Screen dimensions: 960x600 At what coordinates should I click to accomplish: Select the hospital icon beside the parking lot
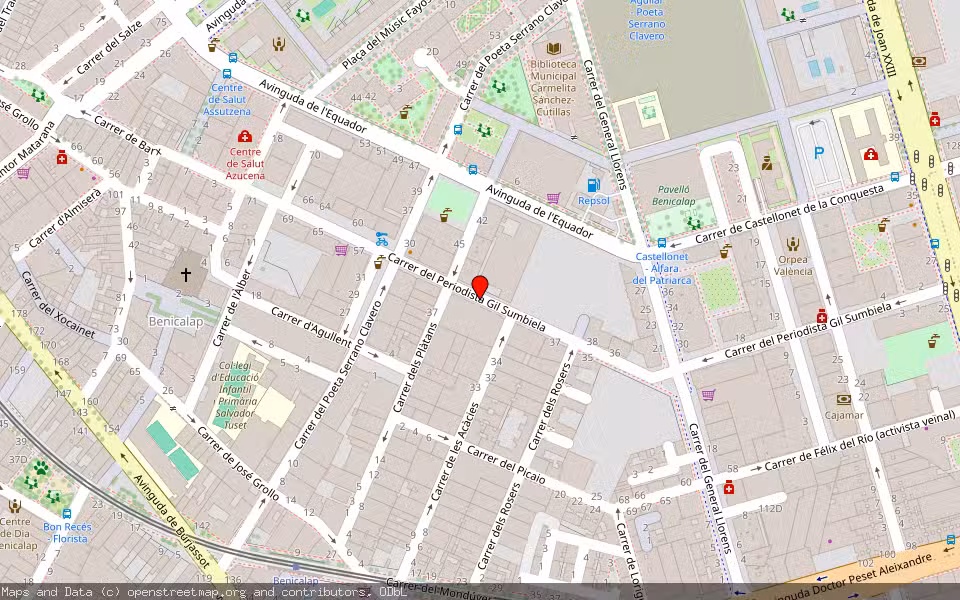pyautogui.click(x=870, y=155)
